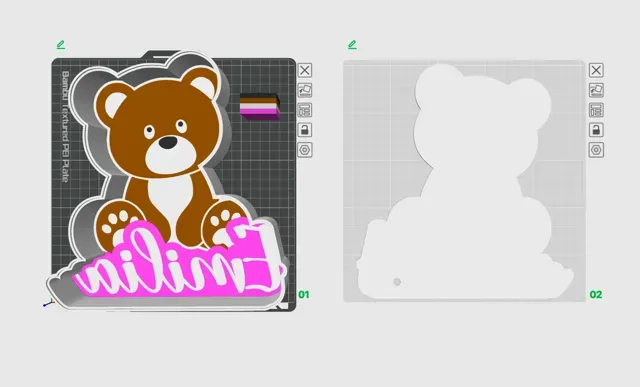The height and width of the screenshot is (387, 640).
Task: Select the striped color stack block
Action: click(x=260, y=107)
